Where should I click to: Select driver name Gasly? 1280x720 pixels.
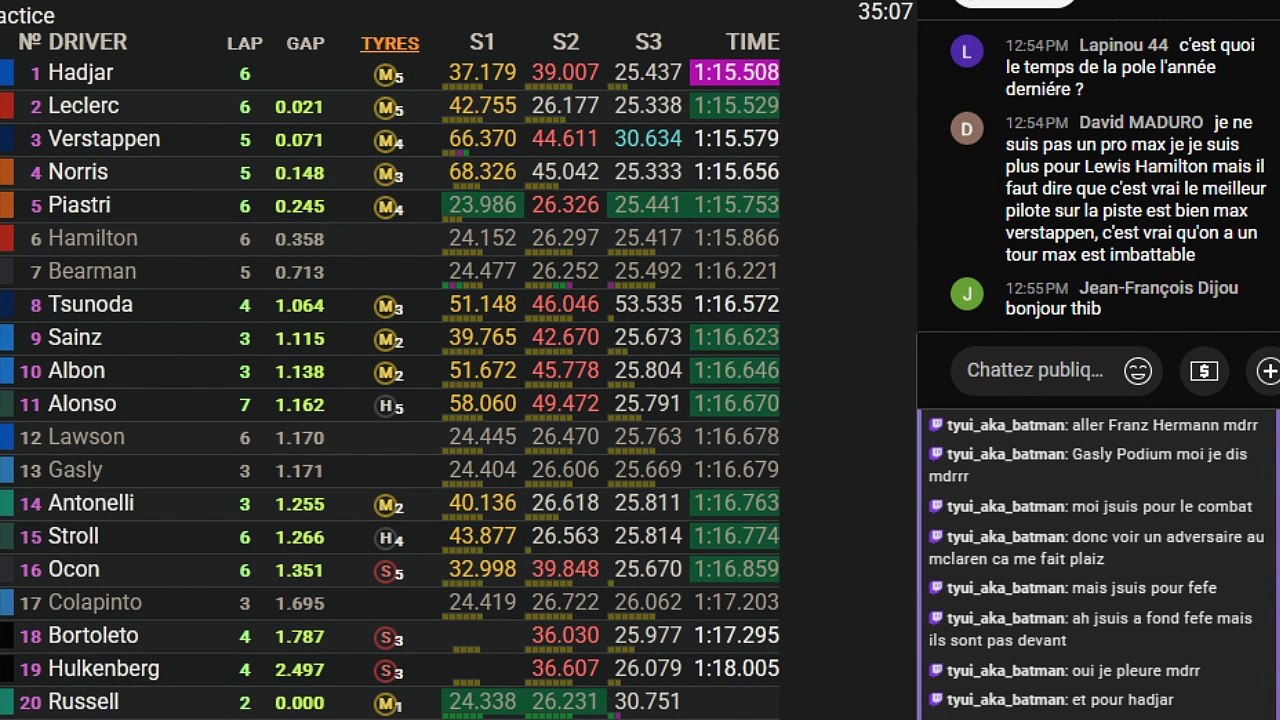click(x=75, y=469)
